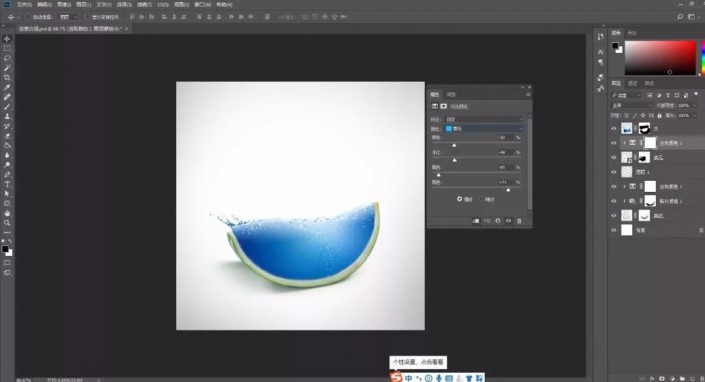The height and width of the screenshot is (382, 705).
Task: Click the Yellow (黄色) slider handle
Action: (x=438, y=175)
